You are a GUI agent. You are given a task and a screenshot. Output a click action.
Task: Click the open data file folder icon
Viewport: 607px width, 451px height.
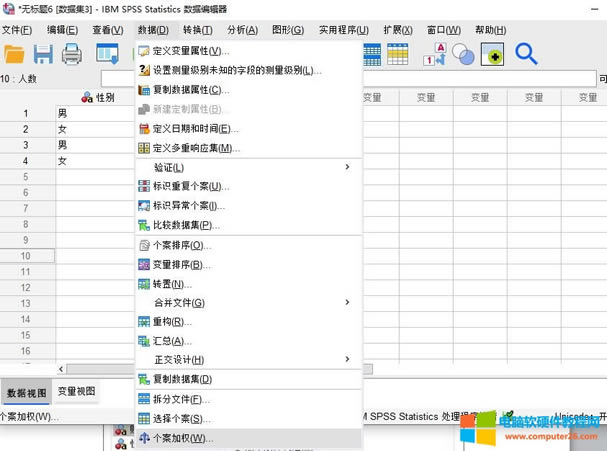coord(14,54)
